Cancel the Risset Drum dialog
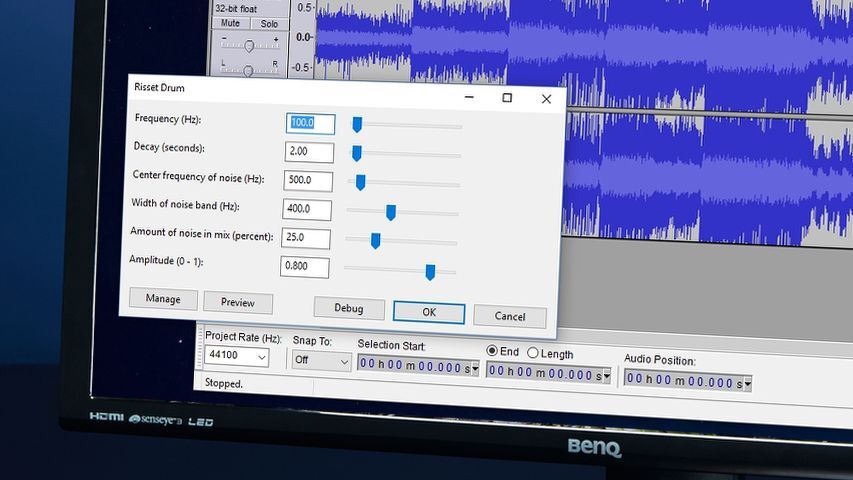This screenshot has width=853, height=480. (x=510, y=317)
